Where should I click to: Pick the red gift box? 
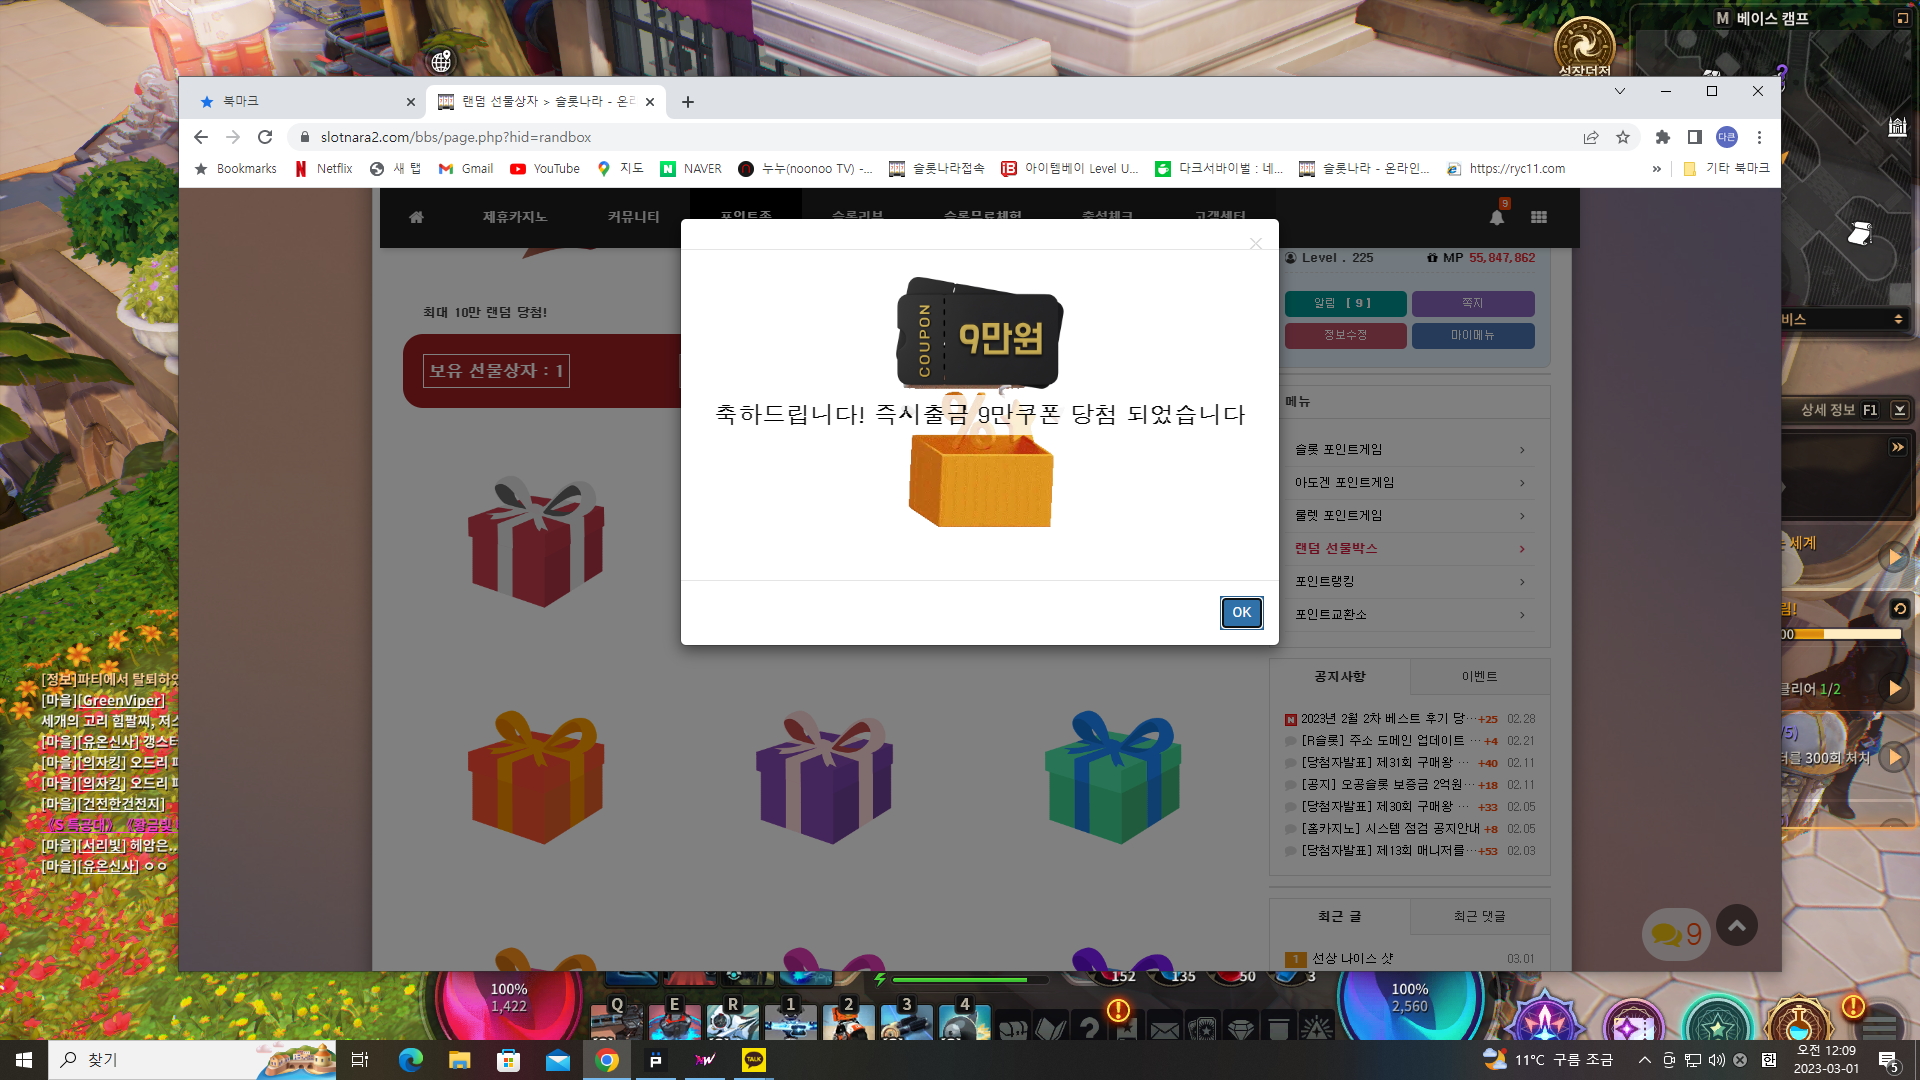tap(537, 542)
